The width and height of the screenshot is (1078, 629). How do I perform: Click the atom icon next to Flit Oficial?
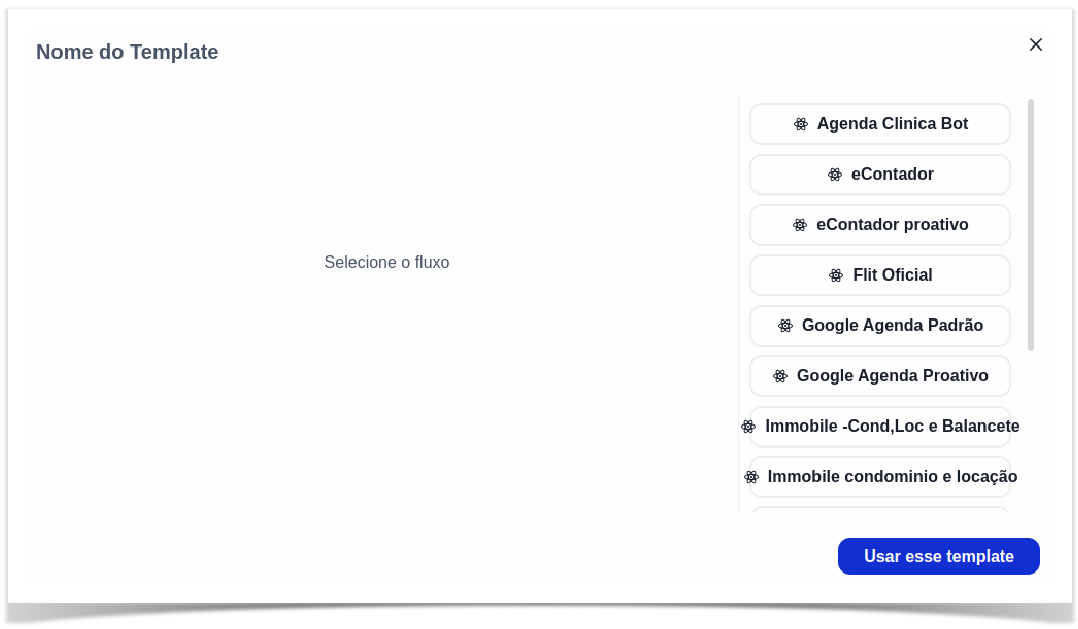coord(836,276)
